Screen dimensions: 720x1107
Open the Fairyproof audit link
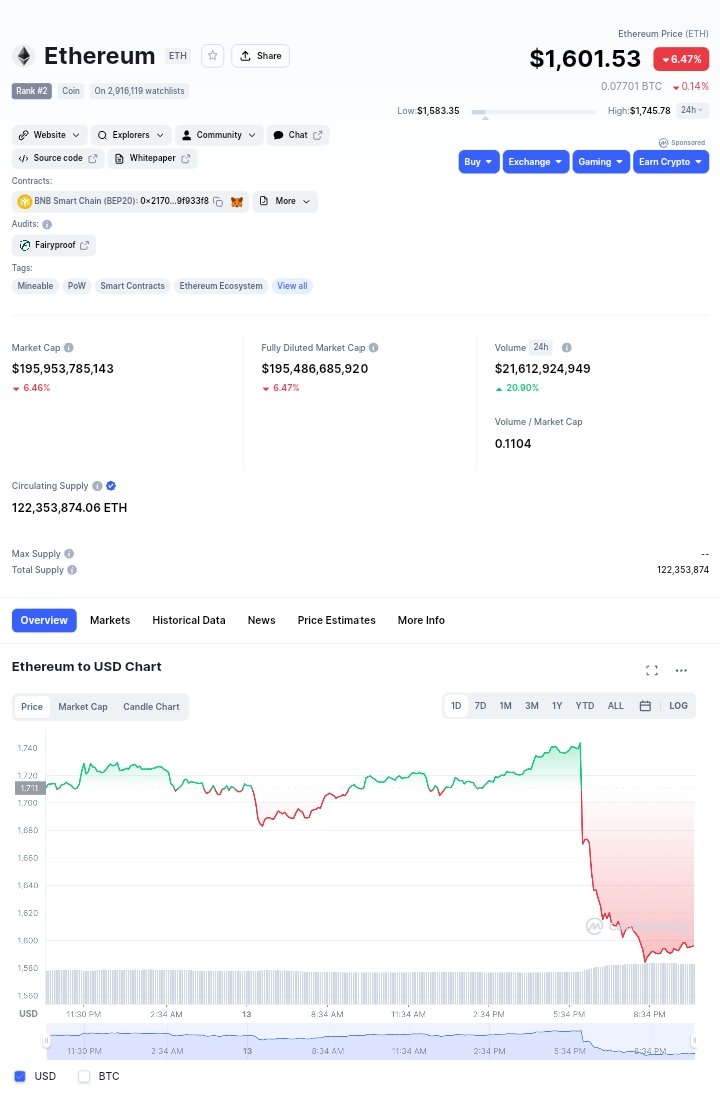tap(54, 245)
